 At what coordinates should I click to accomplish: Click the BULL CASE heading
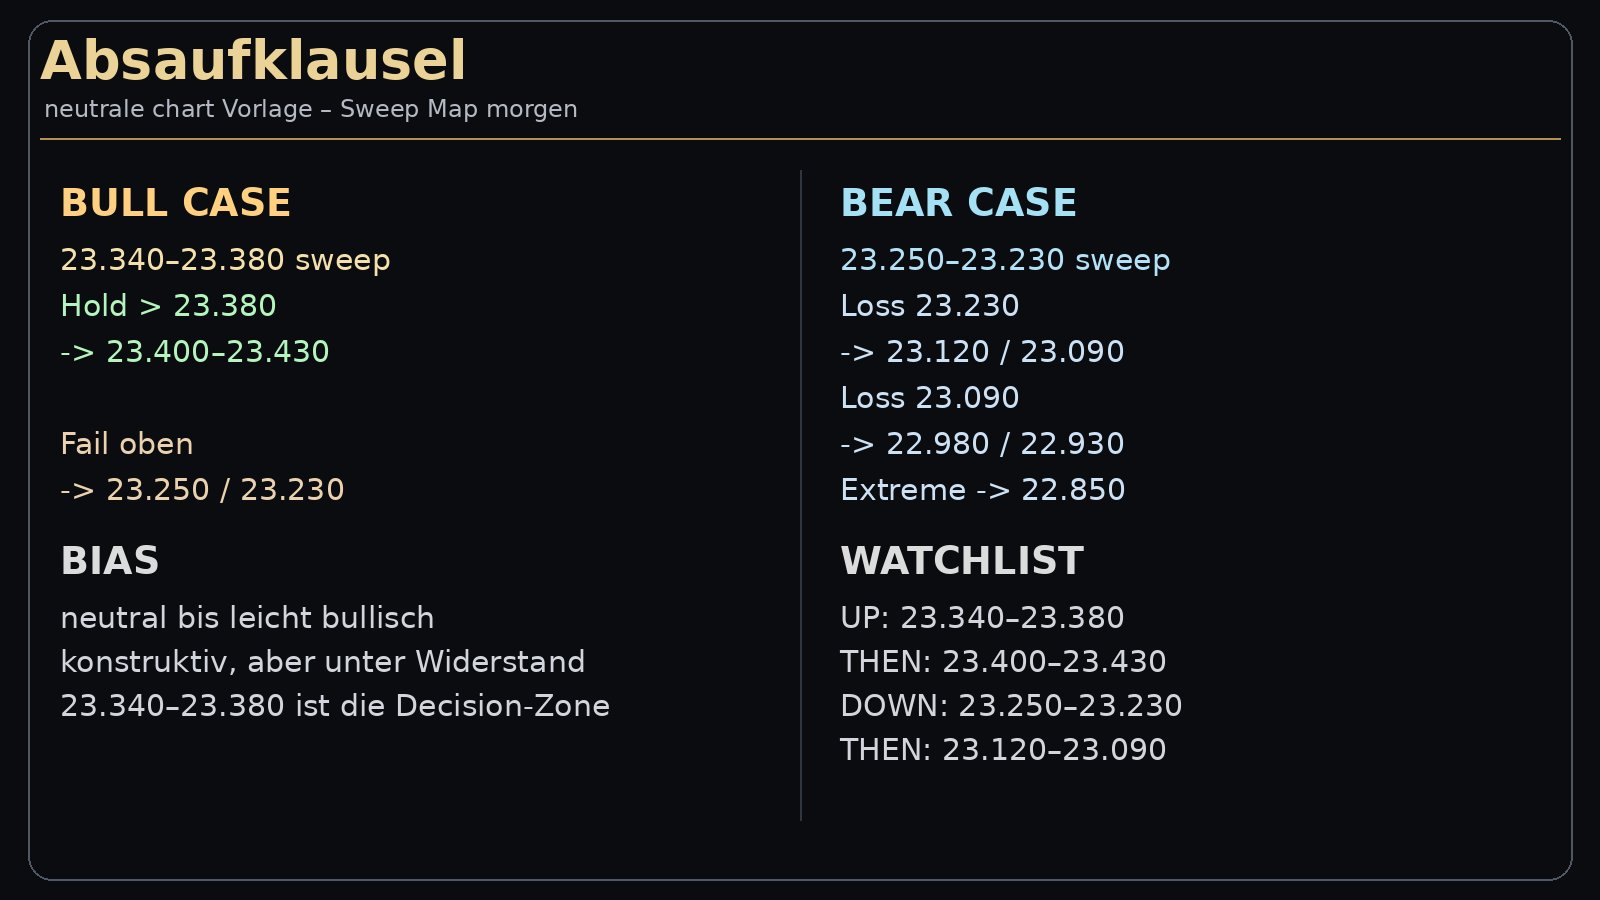click(x=176, y=203)
